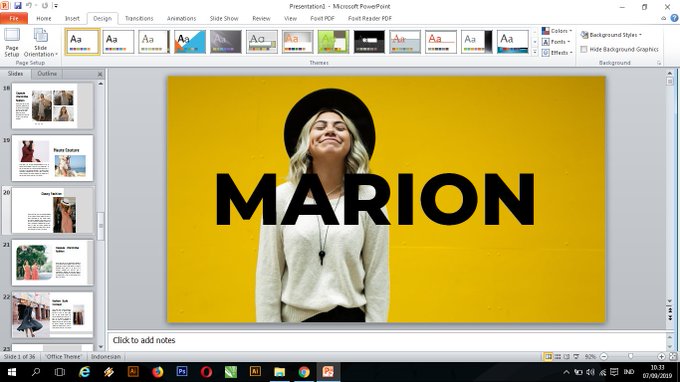Viewport: 680px width, 382px height.
Task: Click the PowerPoint Help question mark icon
Action: tap(674, 18)
